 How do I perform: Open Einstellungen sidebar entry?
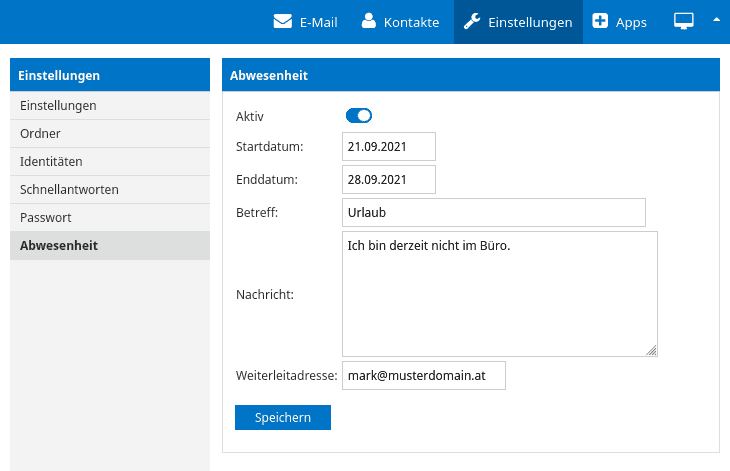(x=110, y=106)
